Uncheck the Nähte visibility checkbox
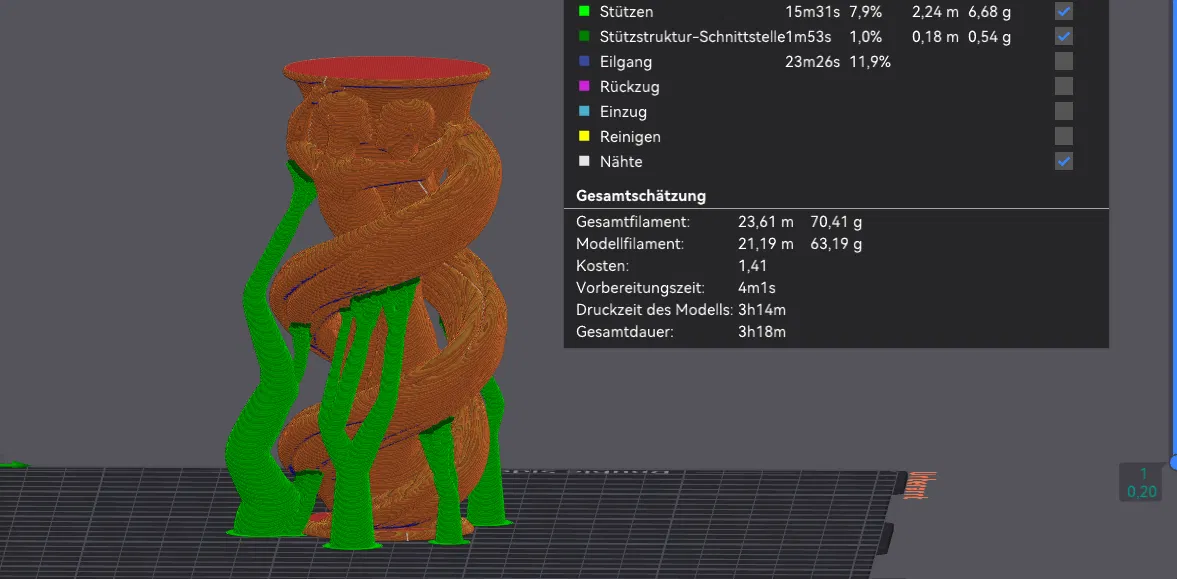This screenshot has height=579, width=1177. coord(1063,161)
